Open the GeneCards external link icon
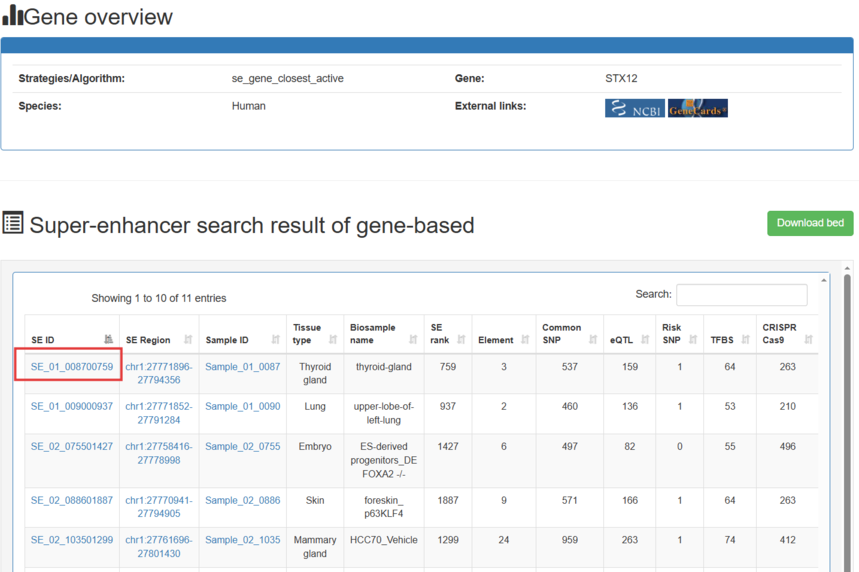Viewport: 859px width, 572px height. click(697, 107)
